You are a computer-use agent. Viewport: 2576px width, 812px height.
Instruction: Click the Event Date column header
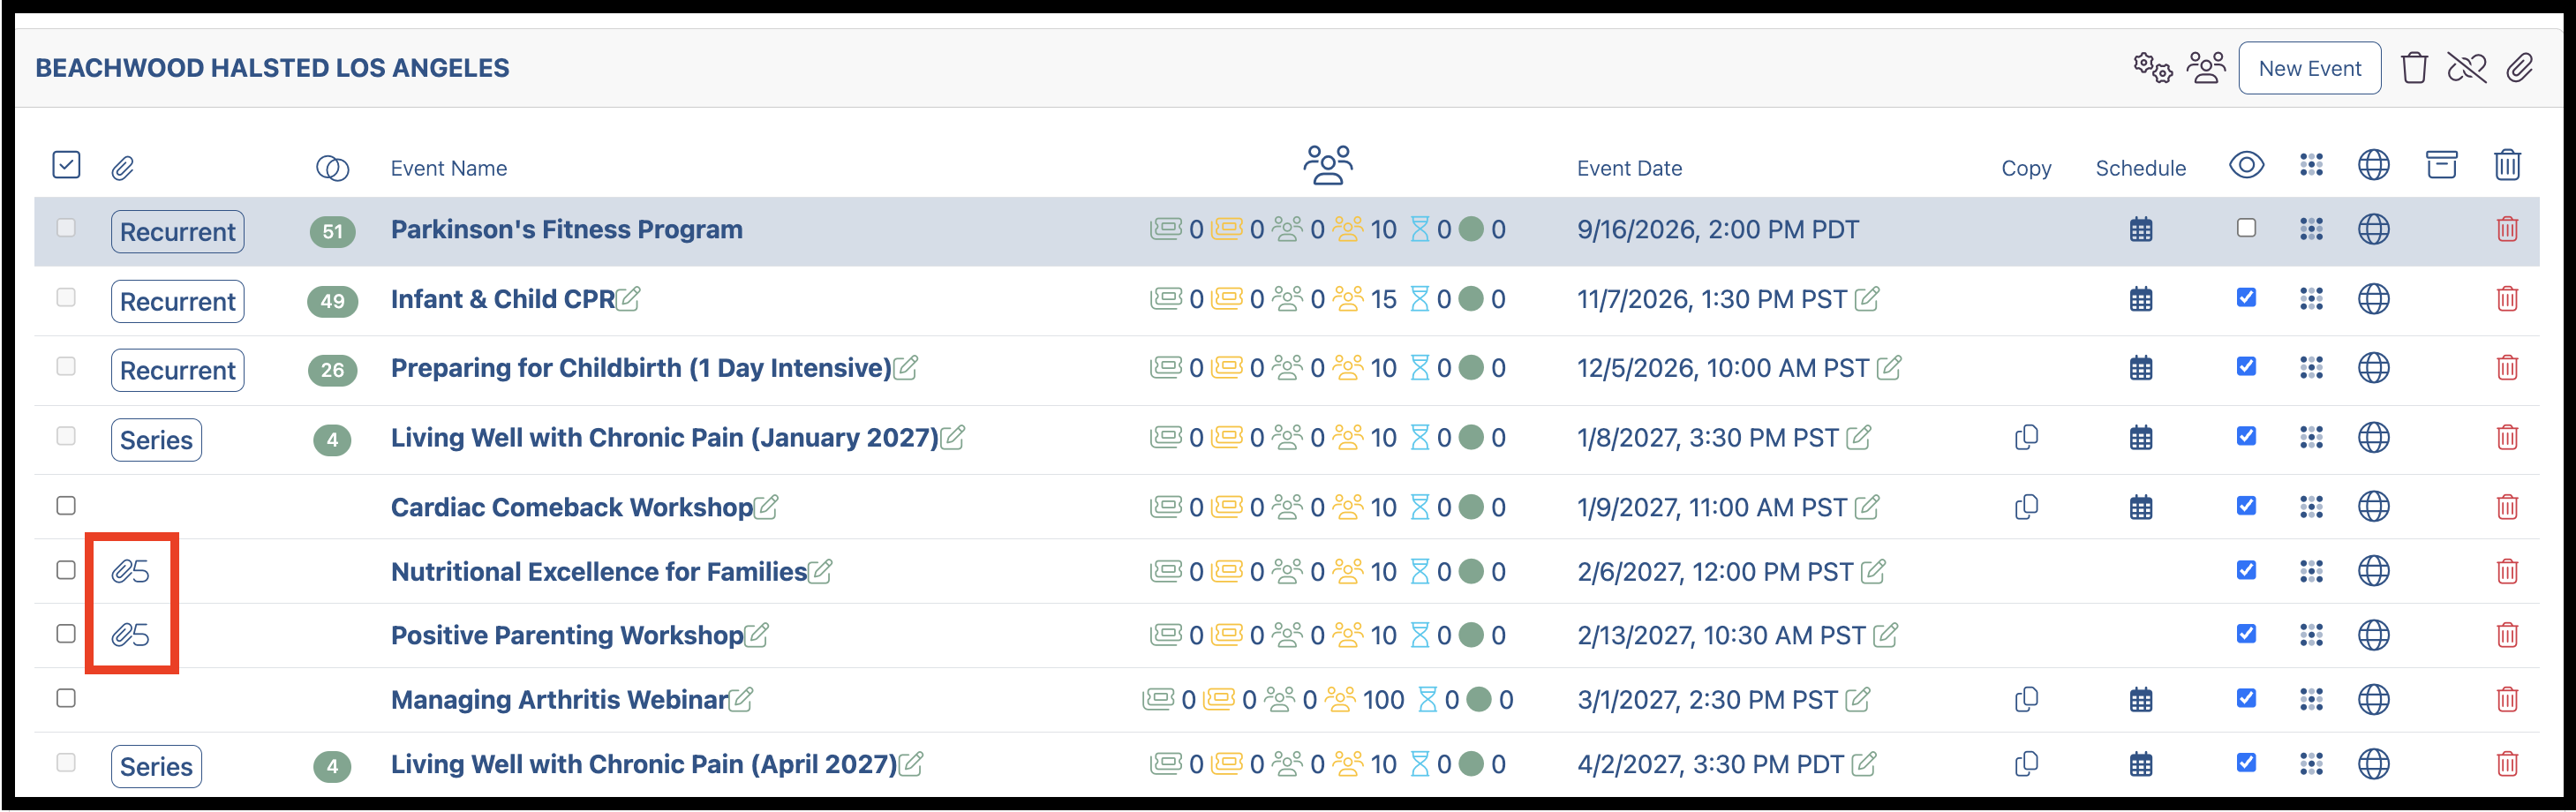pyautogui.click(x=1629, y=169)
